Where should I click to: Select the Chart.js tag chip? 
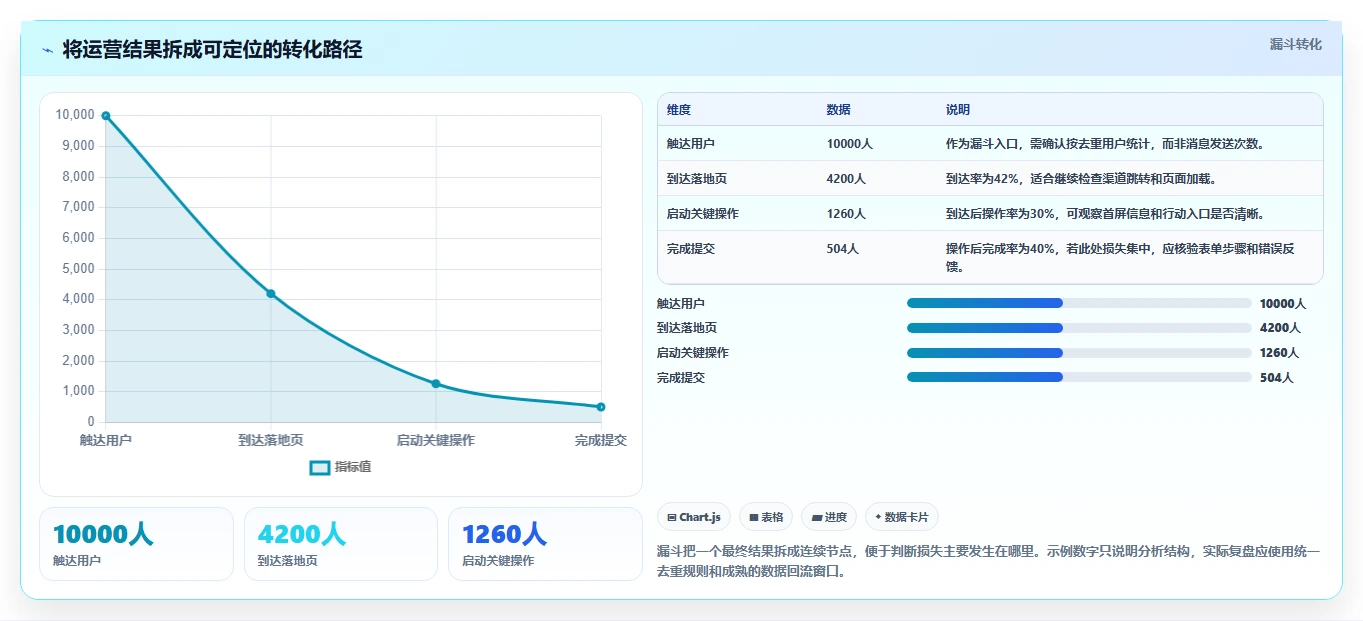[x=694, y=517]
